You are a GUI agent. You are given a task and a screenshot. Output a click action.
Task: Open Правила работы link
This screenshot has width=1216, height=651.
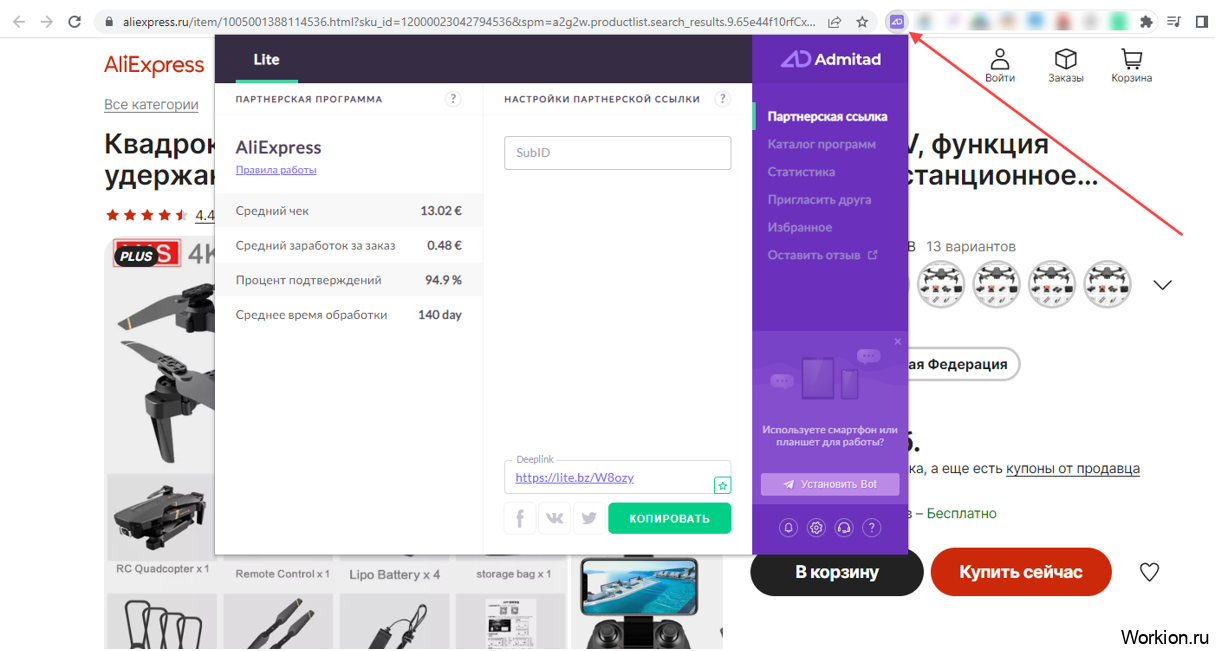276,170
